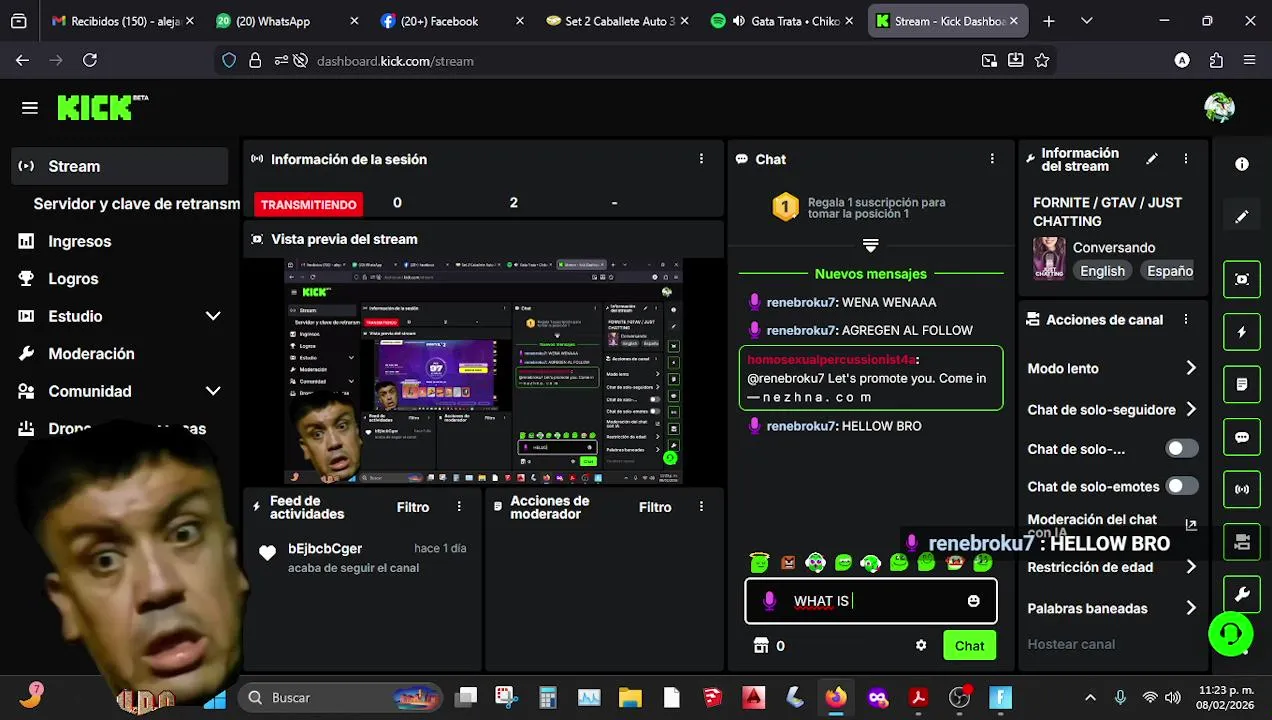Open Información de la sesión three-dot menu

(x=701, y=159)
